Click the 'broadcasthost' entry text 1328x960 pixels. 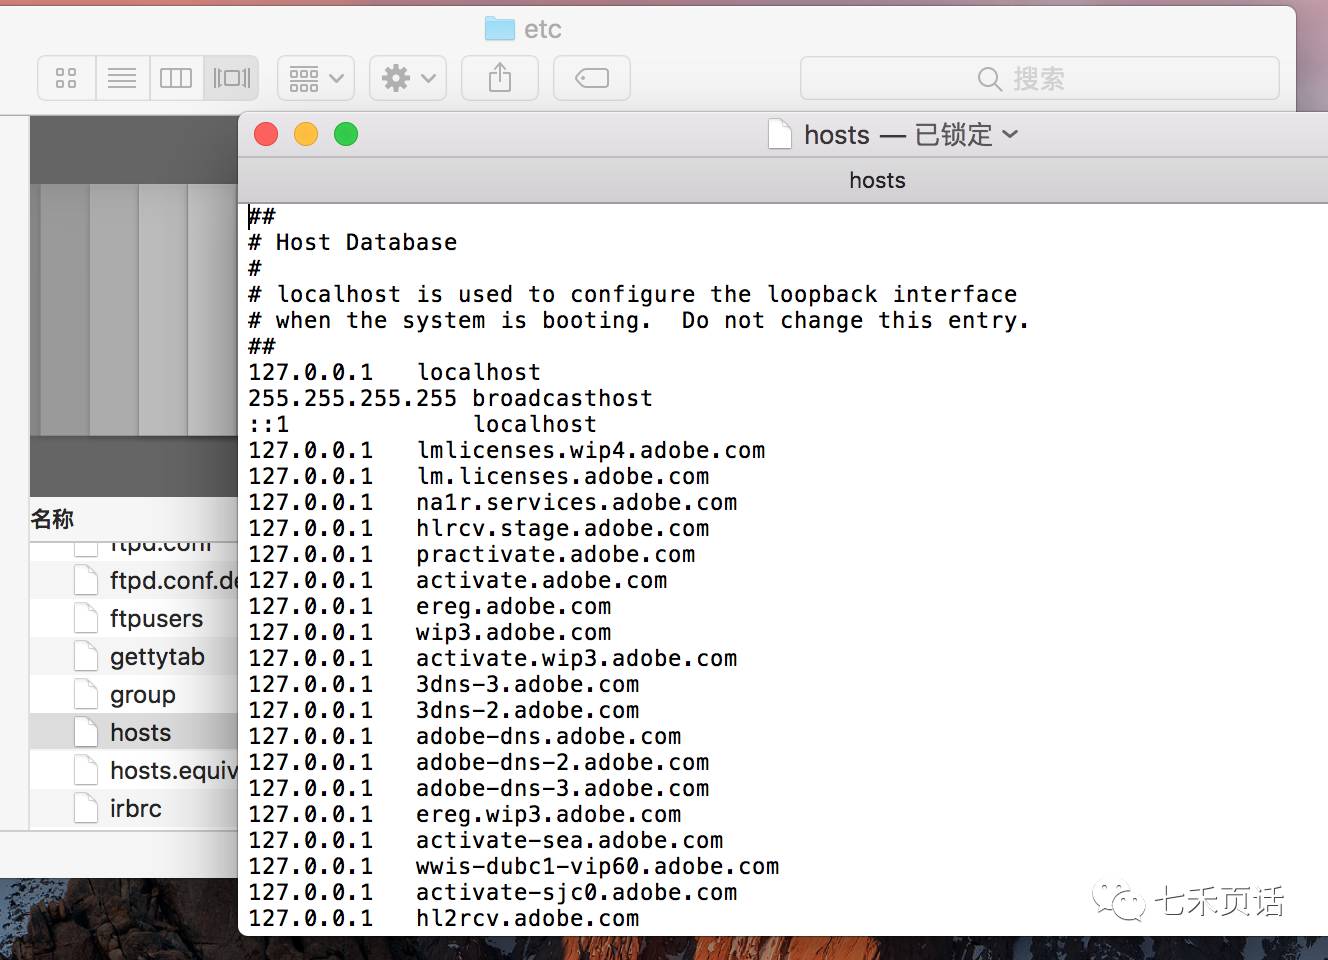coord(563,398)
